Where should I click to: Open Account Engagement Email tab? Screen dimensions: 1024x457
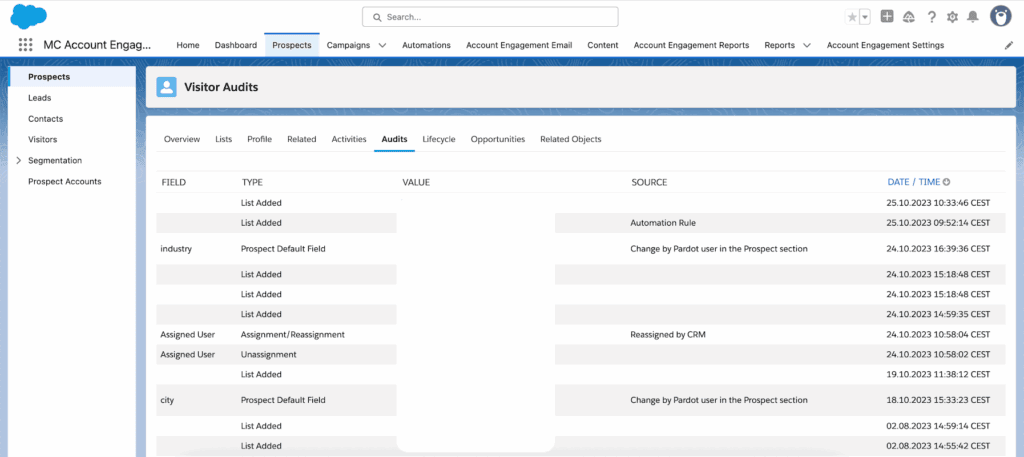[519, 45]
